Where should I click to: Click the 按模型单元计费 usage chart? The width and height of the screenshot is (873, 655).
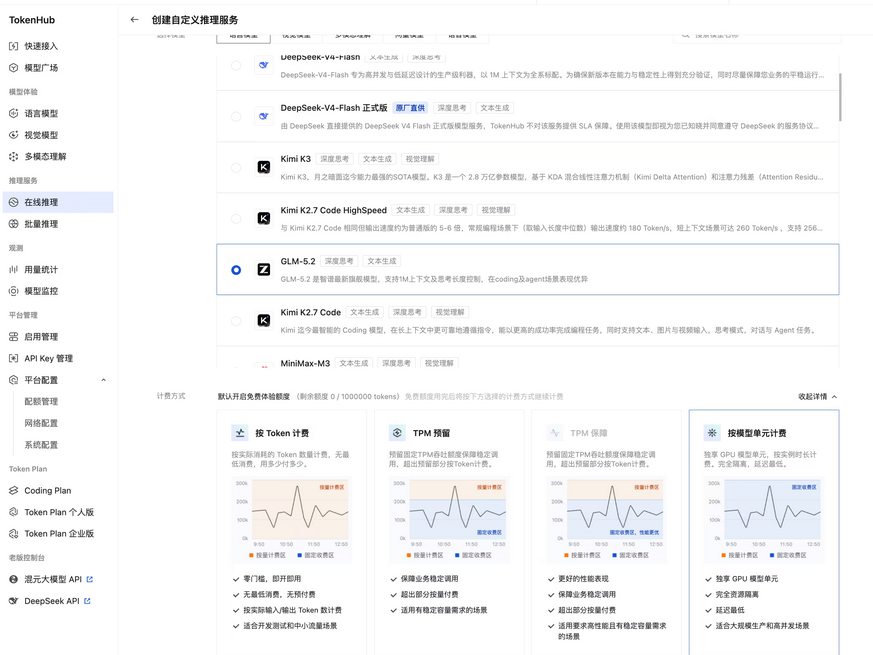[x=764, y=520]
